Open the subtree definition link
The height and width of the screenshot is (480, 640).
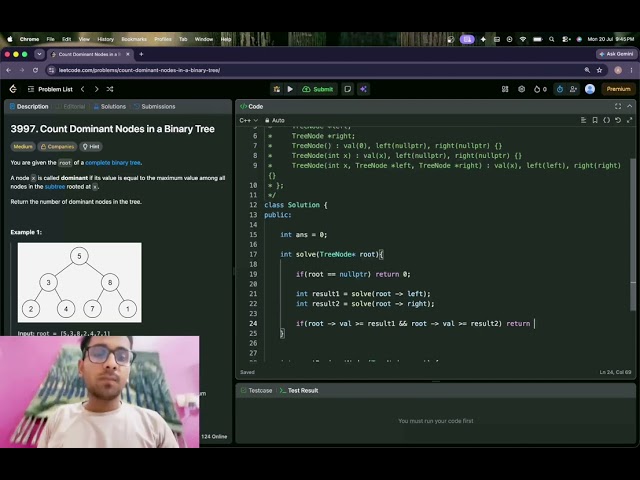pyautogui.click(x=55, y=187)
